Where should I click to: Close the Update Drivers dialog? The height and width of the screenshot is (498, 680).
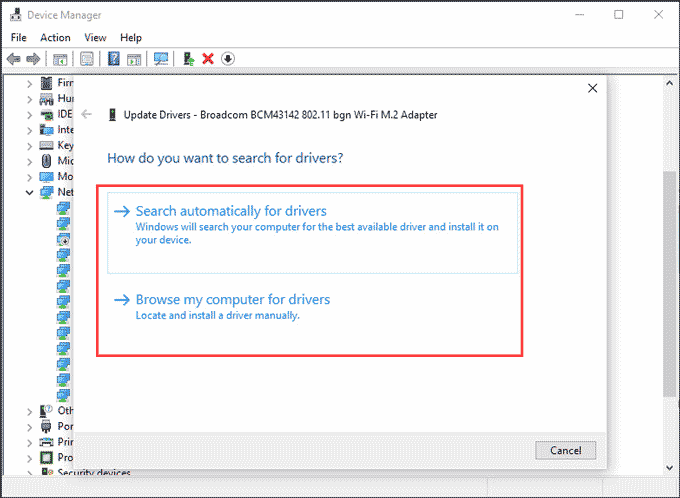click(x=592, y=88)
